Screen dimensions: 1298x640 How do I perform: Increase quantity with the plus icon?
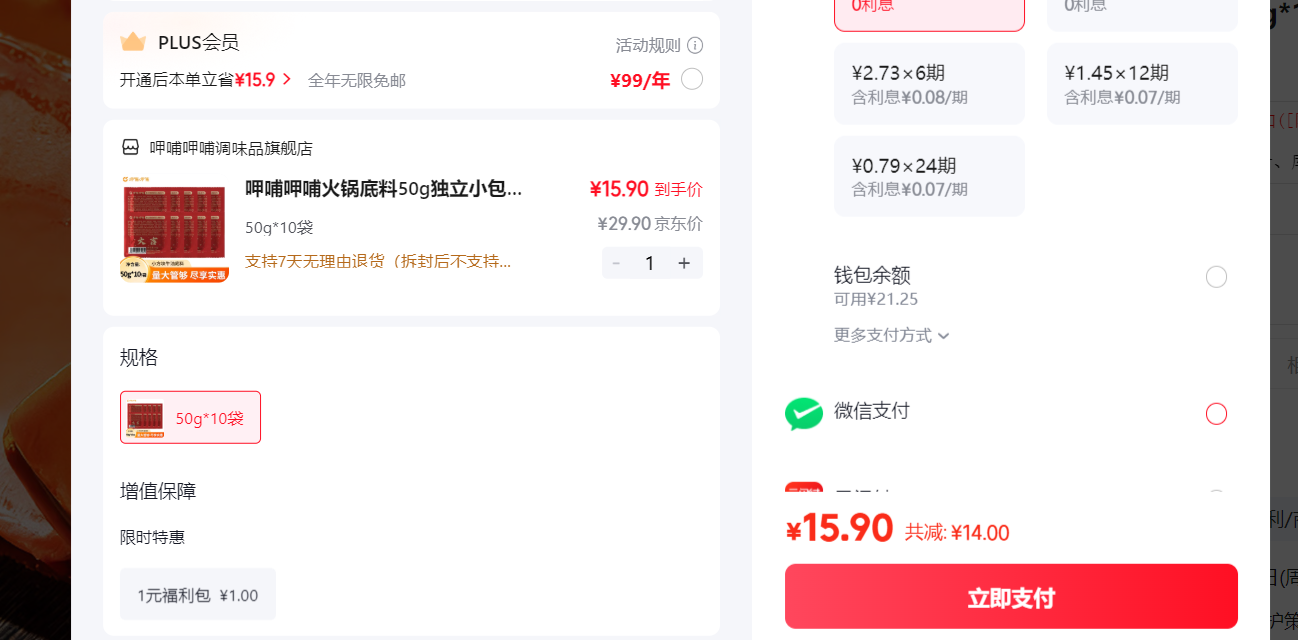click(x=684, y=263)
